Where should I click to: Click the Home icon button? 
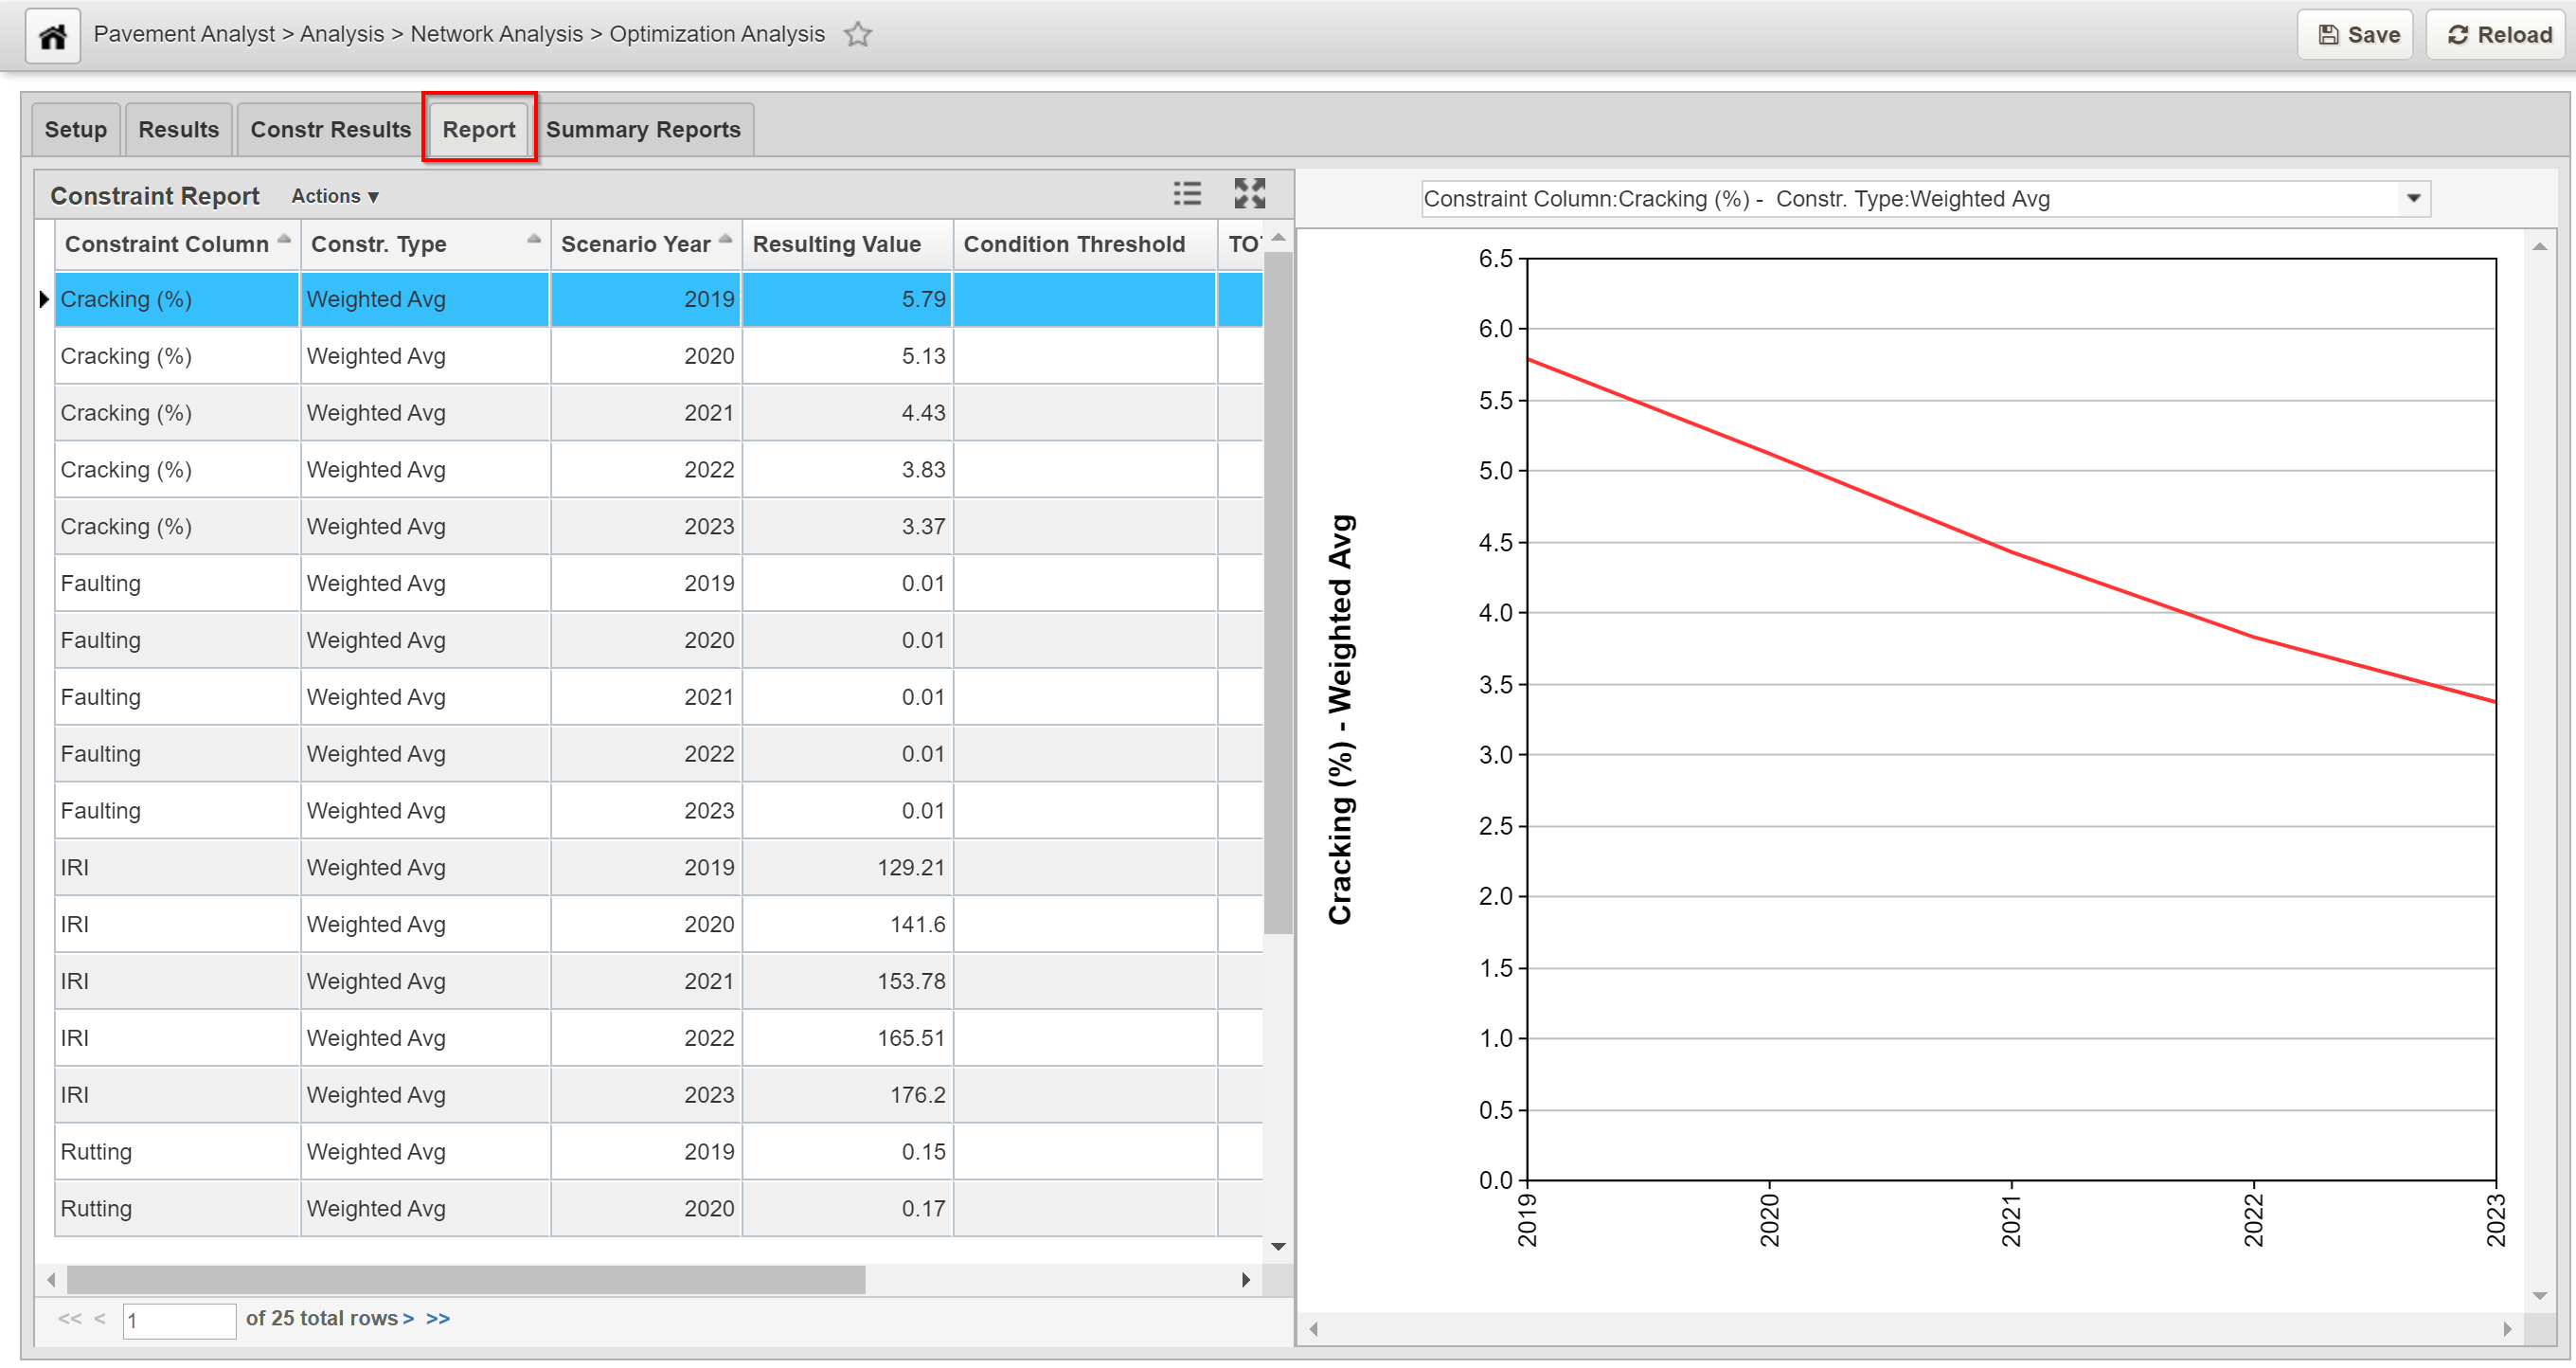click(52, 36)
